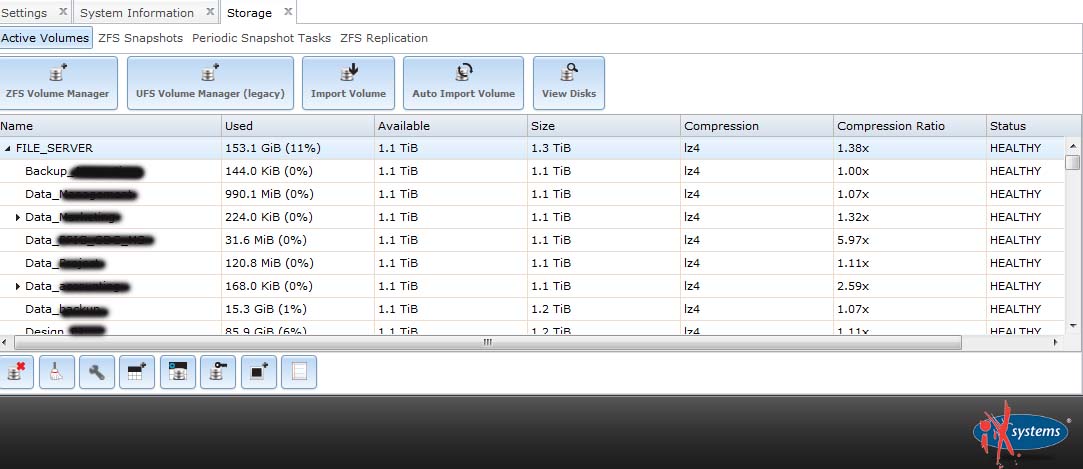
Task: Go to the ZFS Snapshots sub-tab
Action: (141, 38)
